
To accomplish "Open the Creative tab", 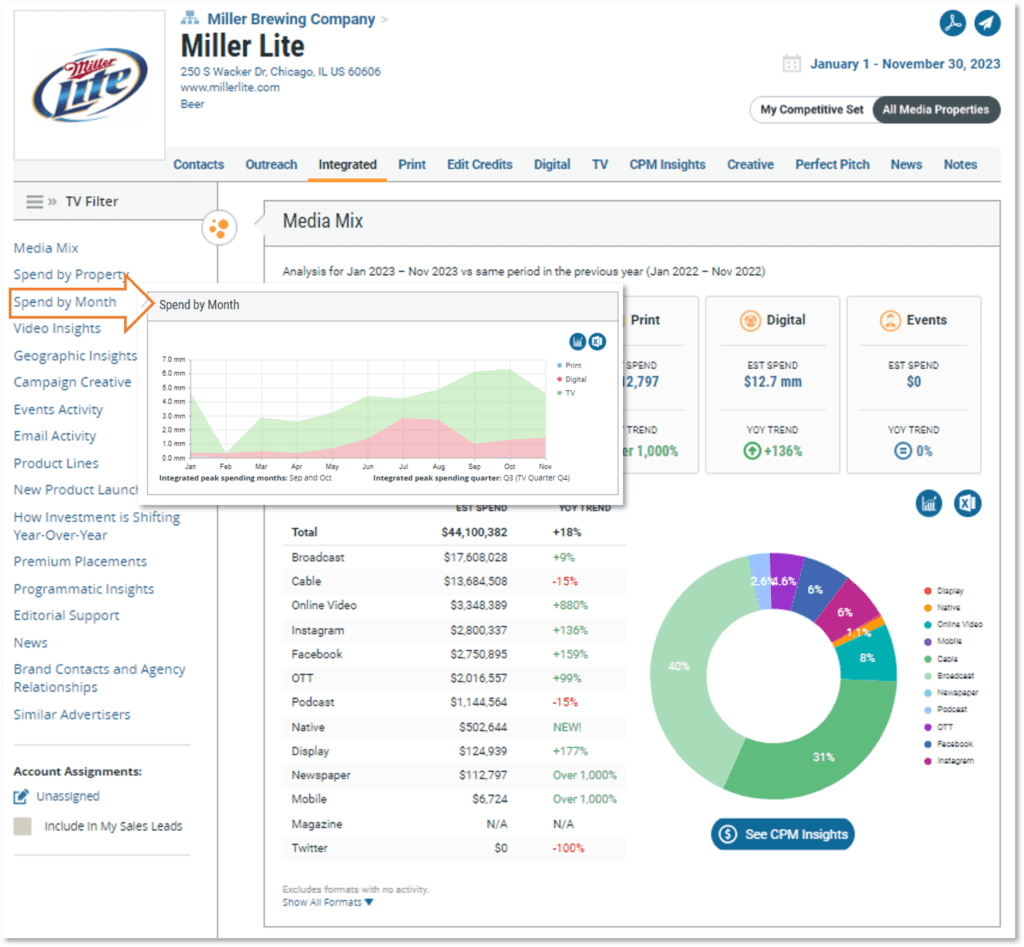I will coord(750,165).
